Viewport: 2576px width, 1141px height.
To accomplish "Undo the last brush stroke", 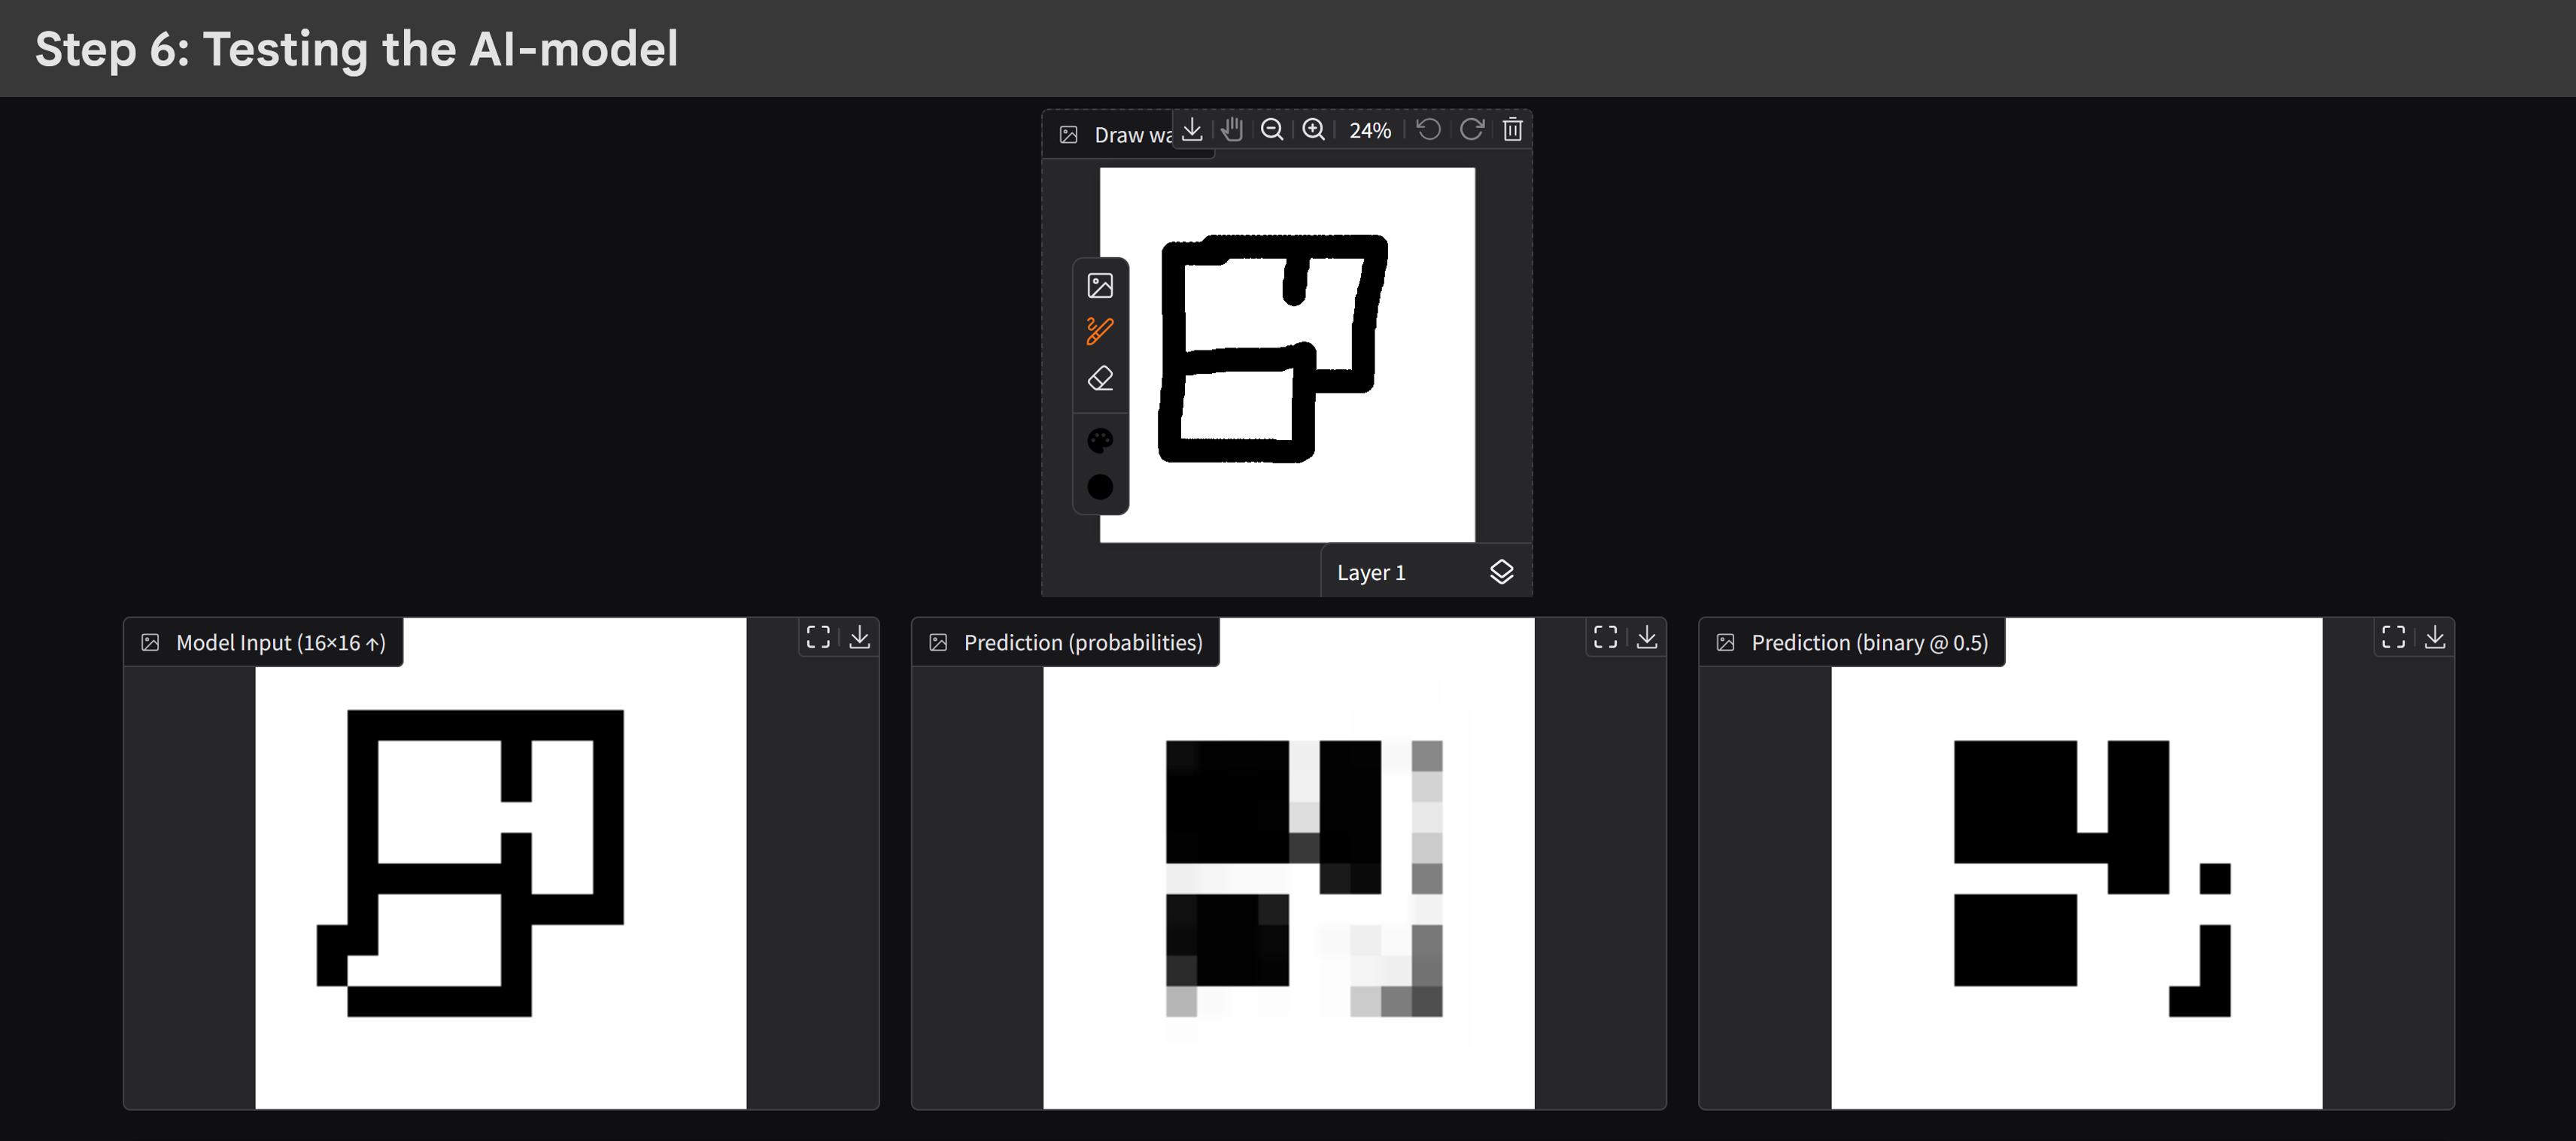I will [x=1429, y=130].
